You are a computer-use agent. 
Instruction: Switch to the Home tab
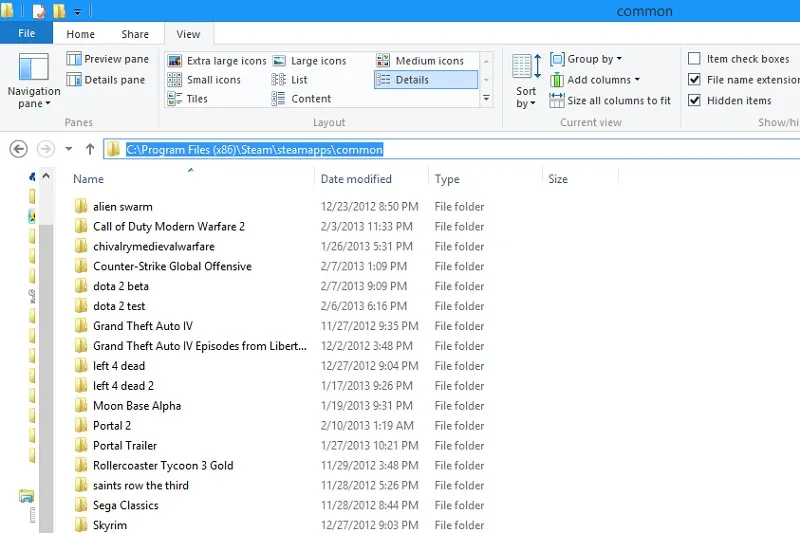click(80, 34)
